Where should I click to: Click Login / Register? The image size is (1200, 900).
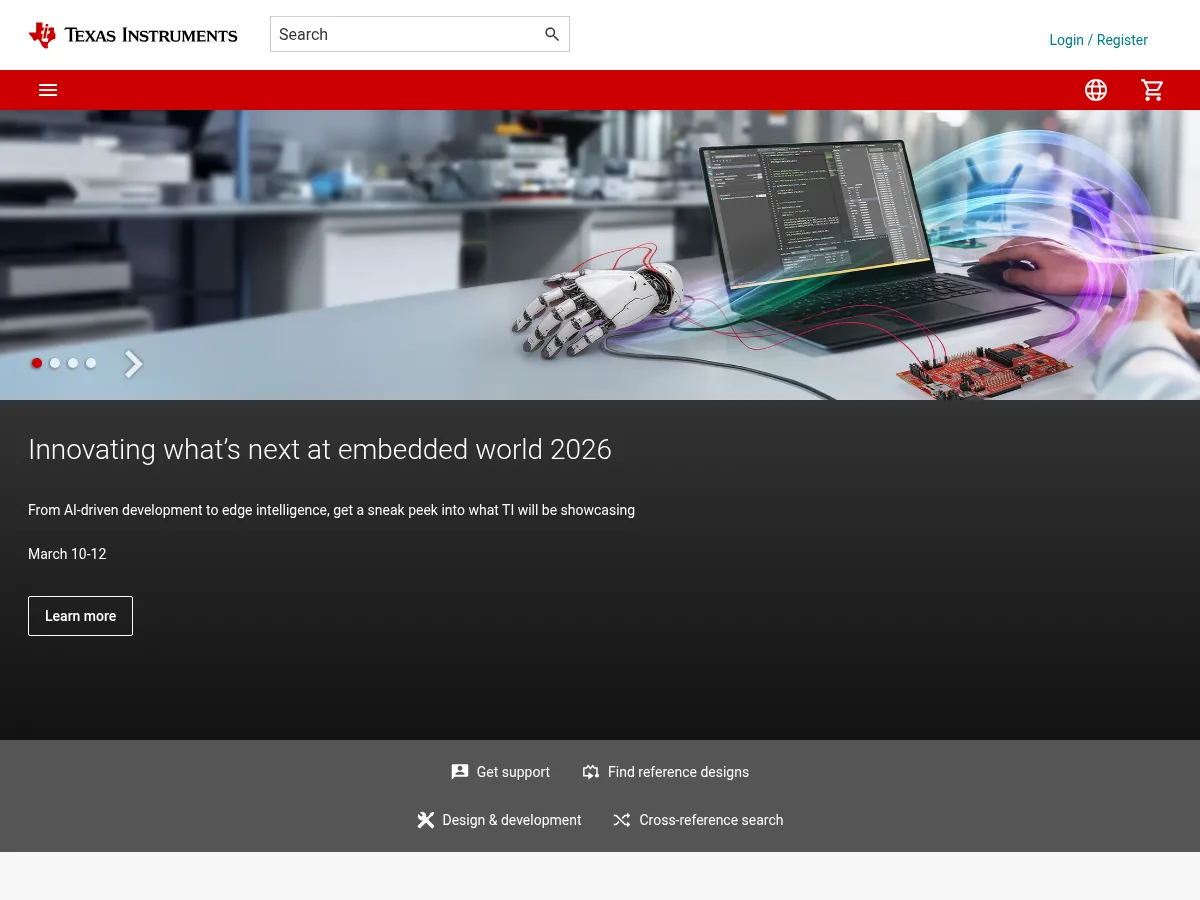pyautogui.click(x=1098, y=40)
